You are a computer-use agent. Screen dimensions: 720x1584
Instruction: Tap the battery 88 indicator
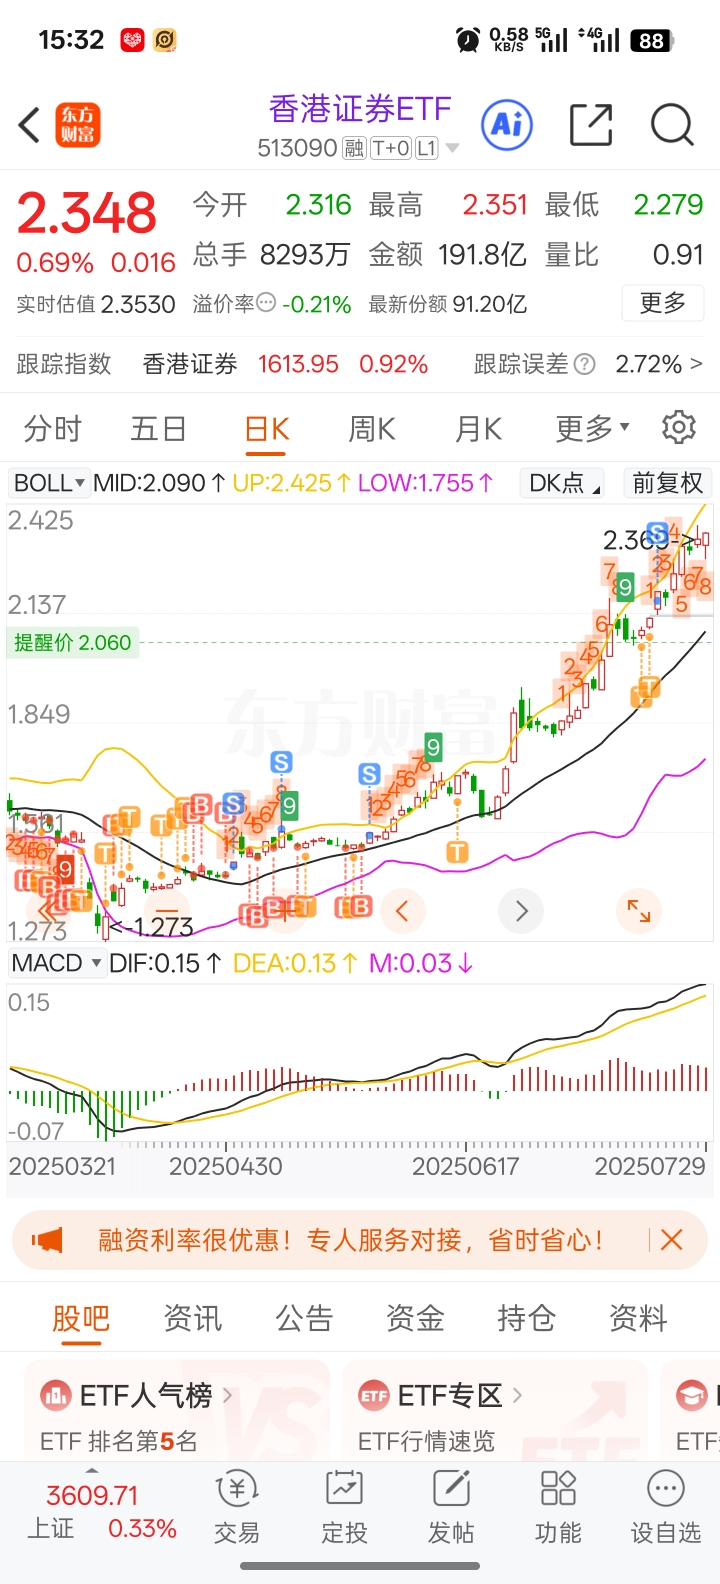pyautogui.click(x=651, y=41)
